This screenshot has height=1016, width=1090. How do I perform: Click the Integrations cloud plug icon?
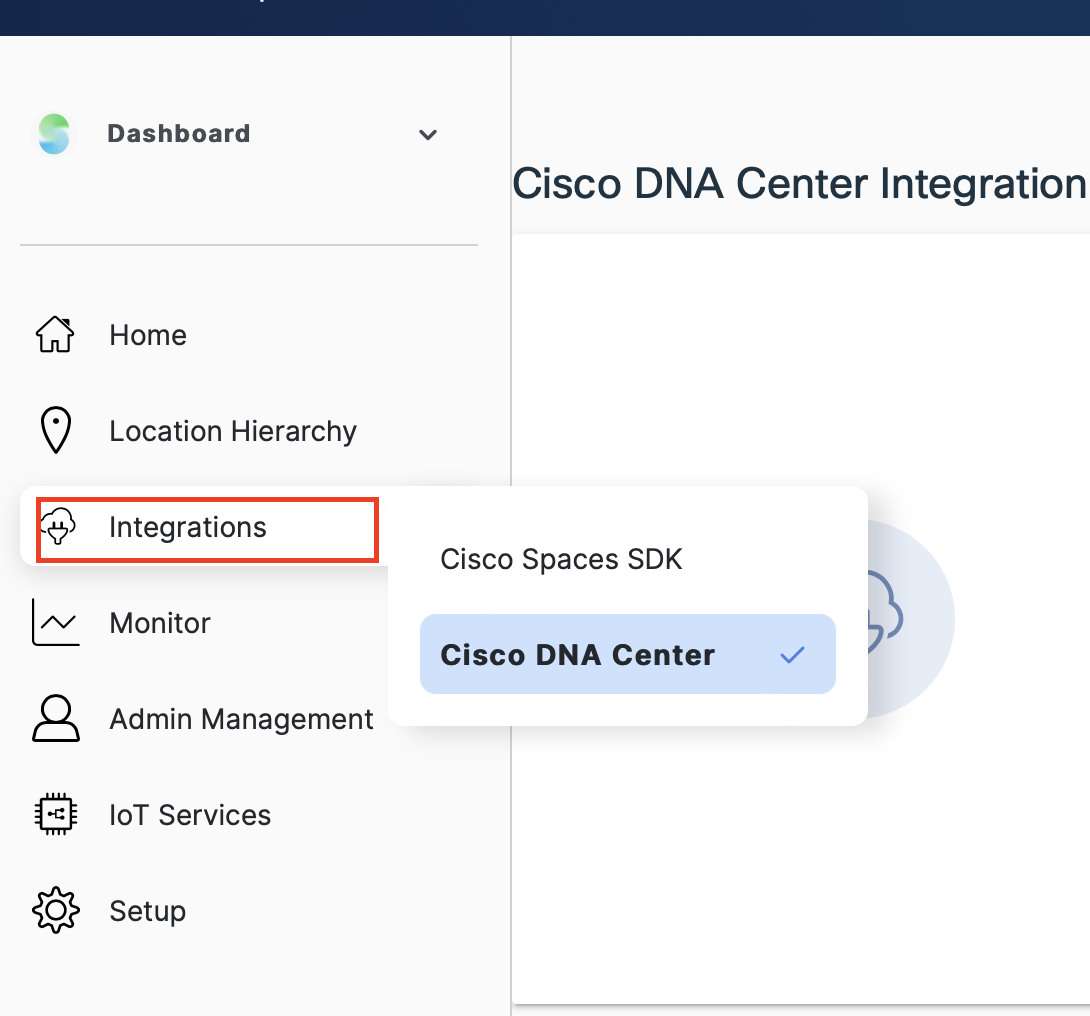[57, 527]
